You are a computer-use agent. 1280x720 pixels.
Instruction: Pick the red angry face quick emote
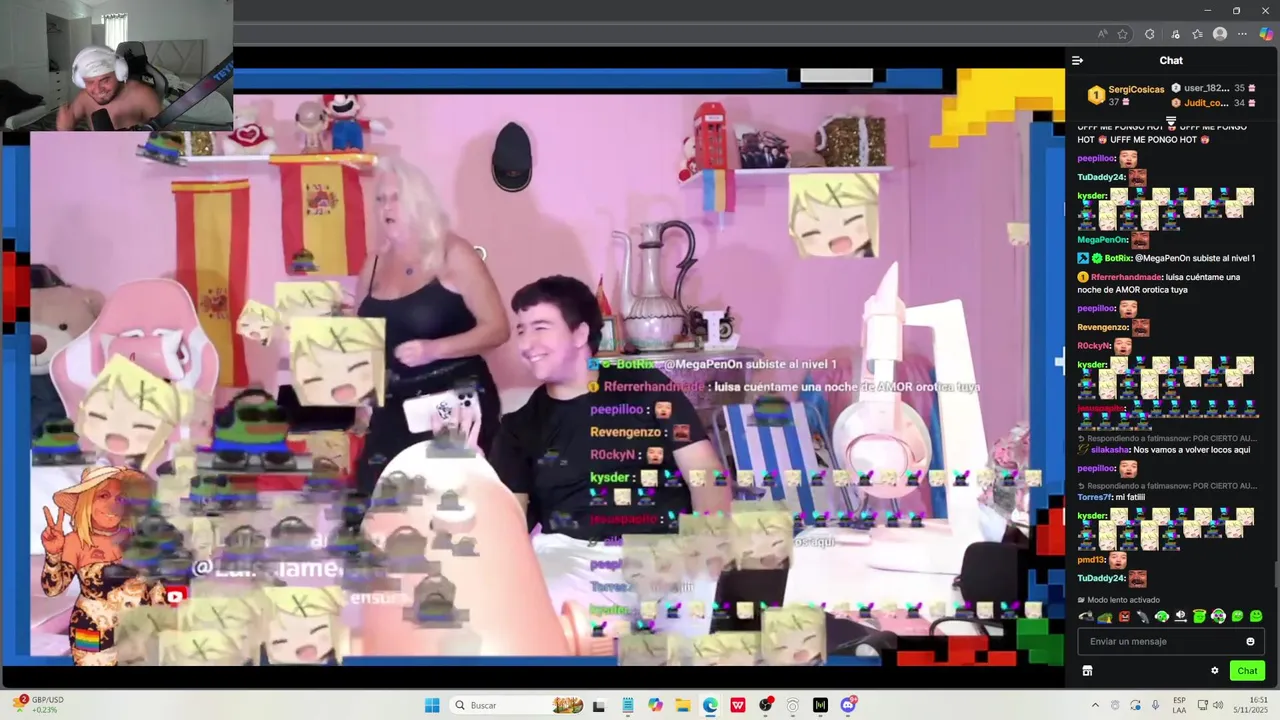[x=1124, y=617]
